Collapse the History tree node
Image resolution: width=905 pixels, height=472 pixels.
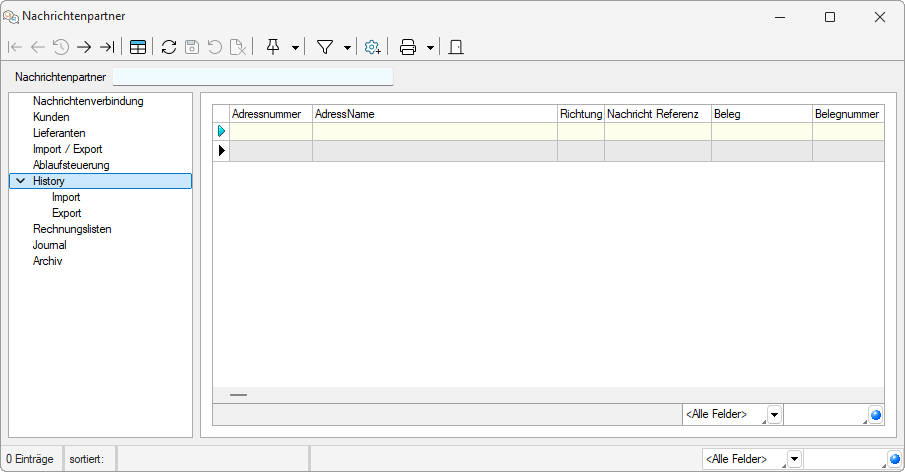coord(20,181)
